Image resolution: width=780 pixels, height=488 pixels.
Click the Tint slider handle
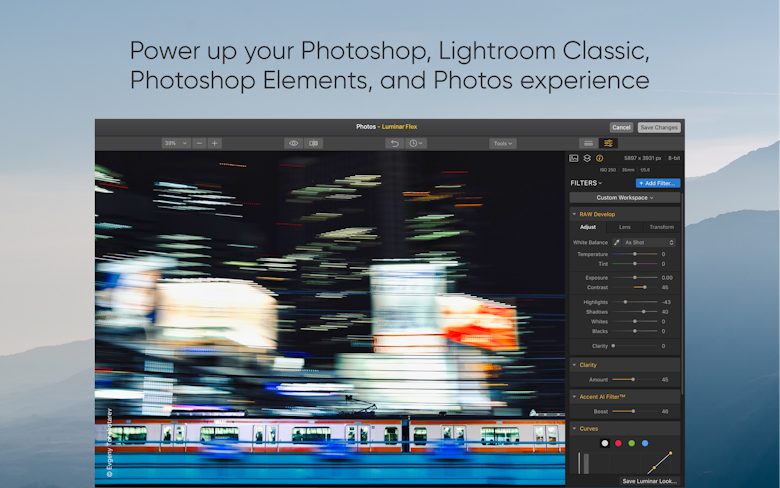[635, 264]
